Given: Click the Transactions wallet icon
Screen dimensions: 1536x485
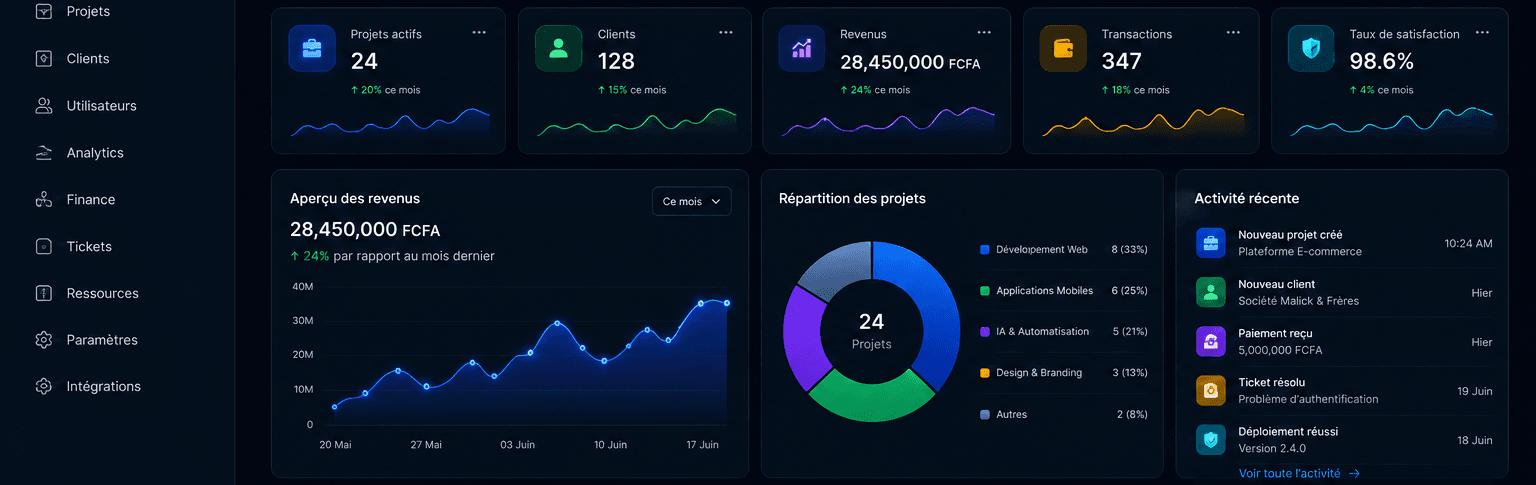Looking at the screenshot, I should pos(1063,48).
